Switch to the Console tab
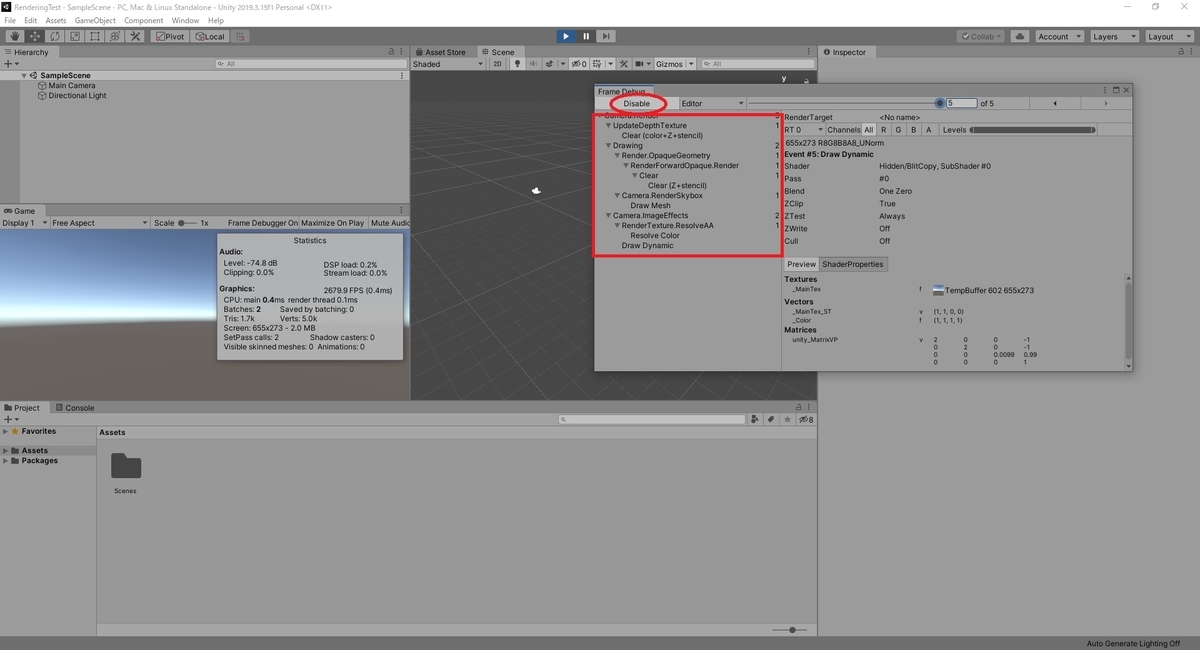The image size is (1200, 650). pos(76,407)
